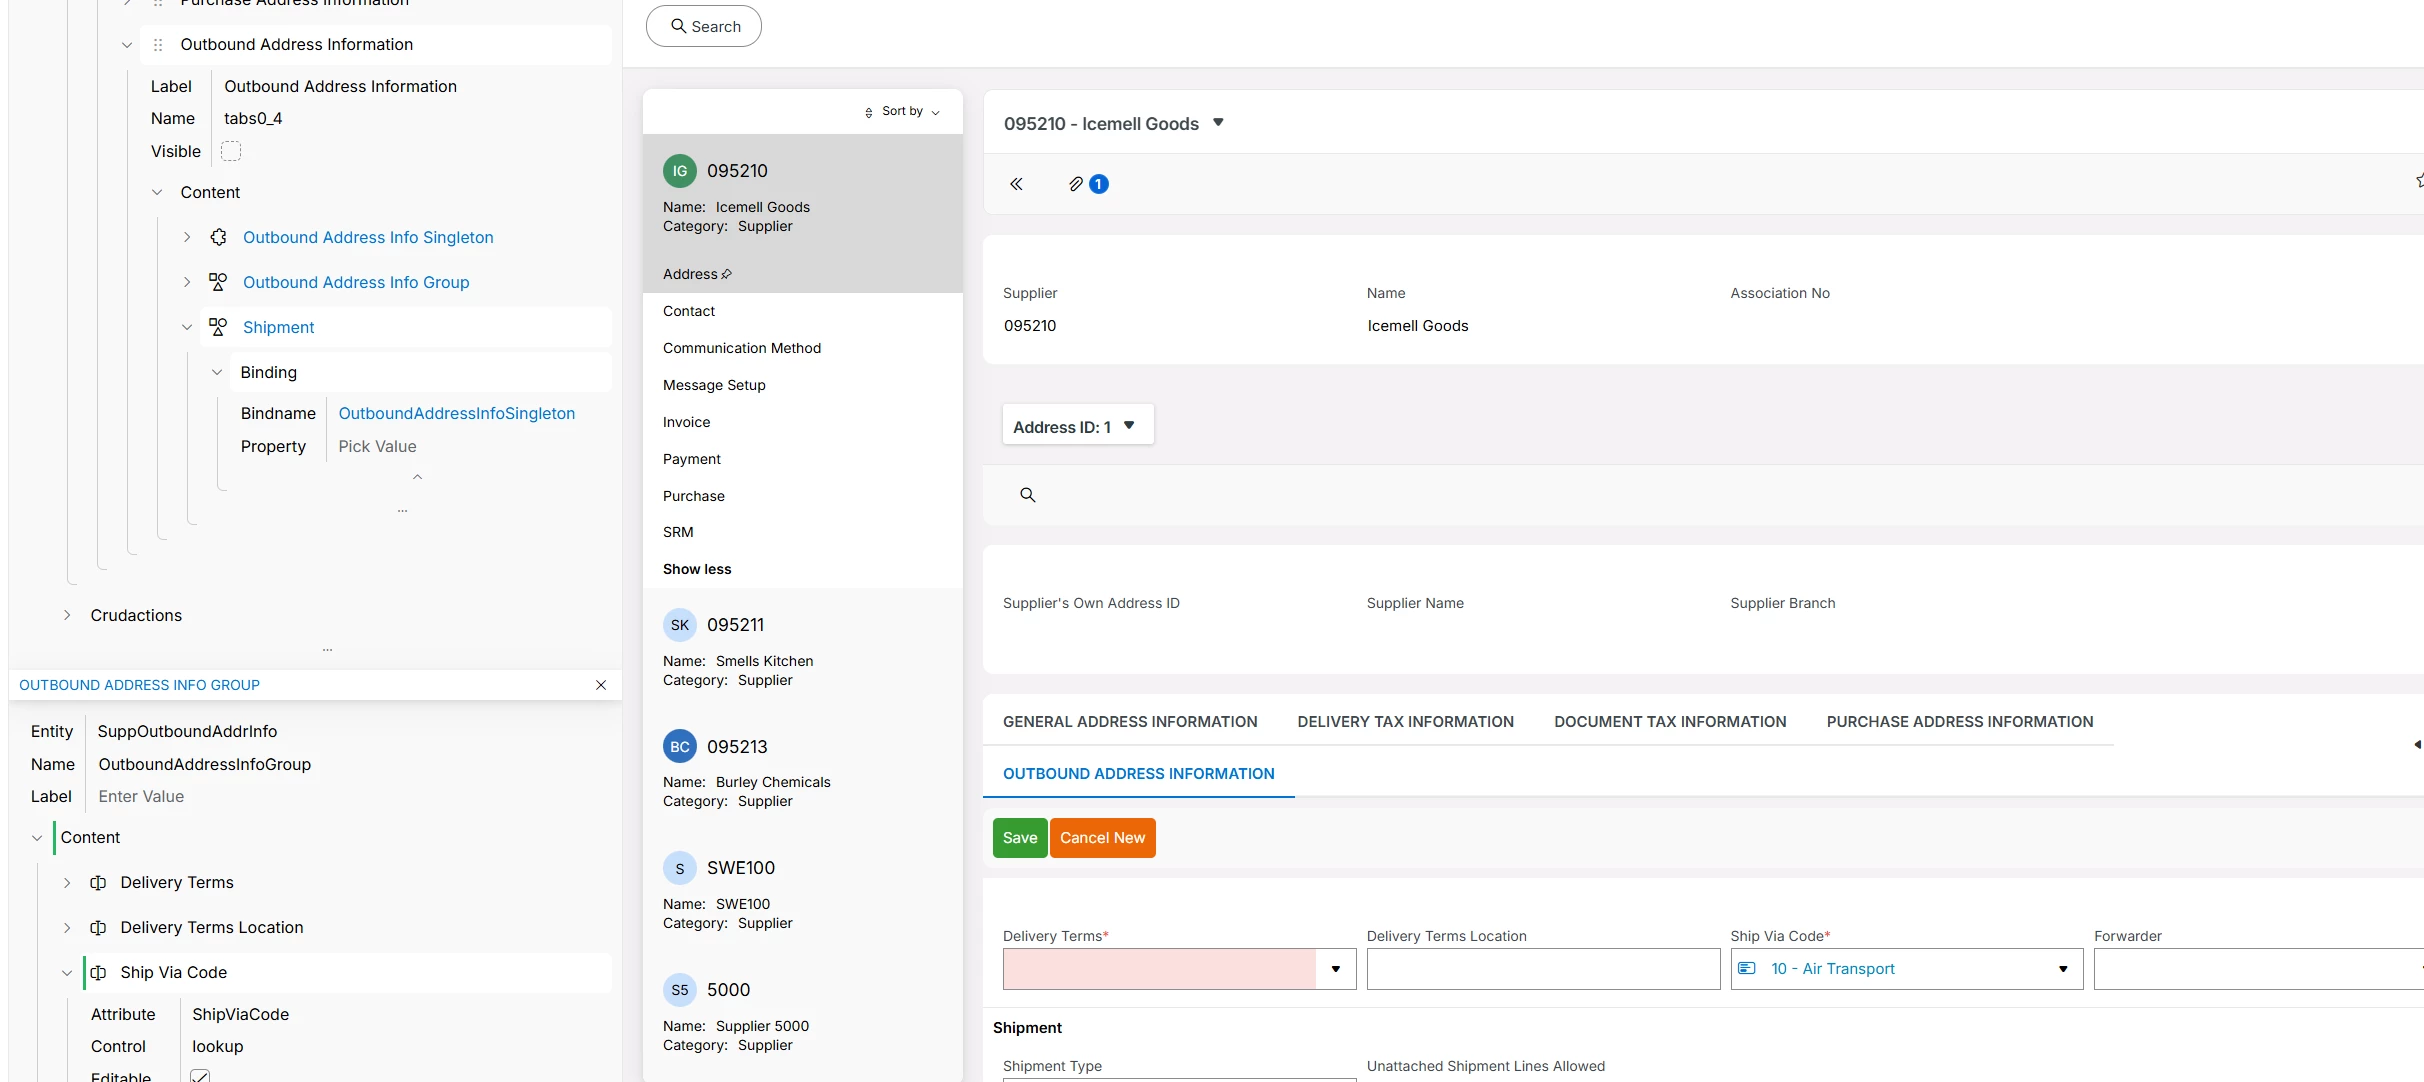Click the Cancel New button
Screen dimensions: 2424x1082
(1102, 838)
